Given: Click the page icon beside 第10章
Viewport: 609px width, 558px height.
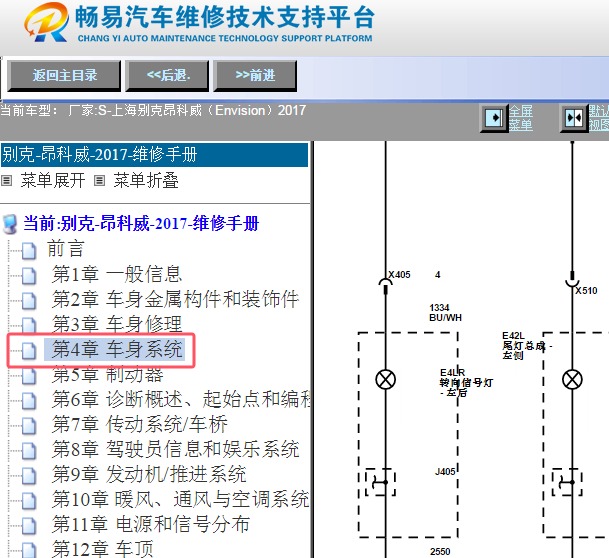Looking at the screenshot, I should (x=29, y=501).
